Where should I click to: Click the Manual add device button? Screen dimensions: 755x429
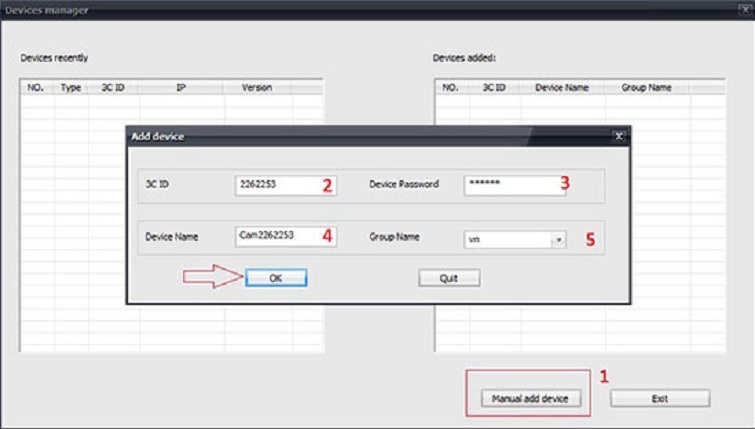529,398
